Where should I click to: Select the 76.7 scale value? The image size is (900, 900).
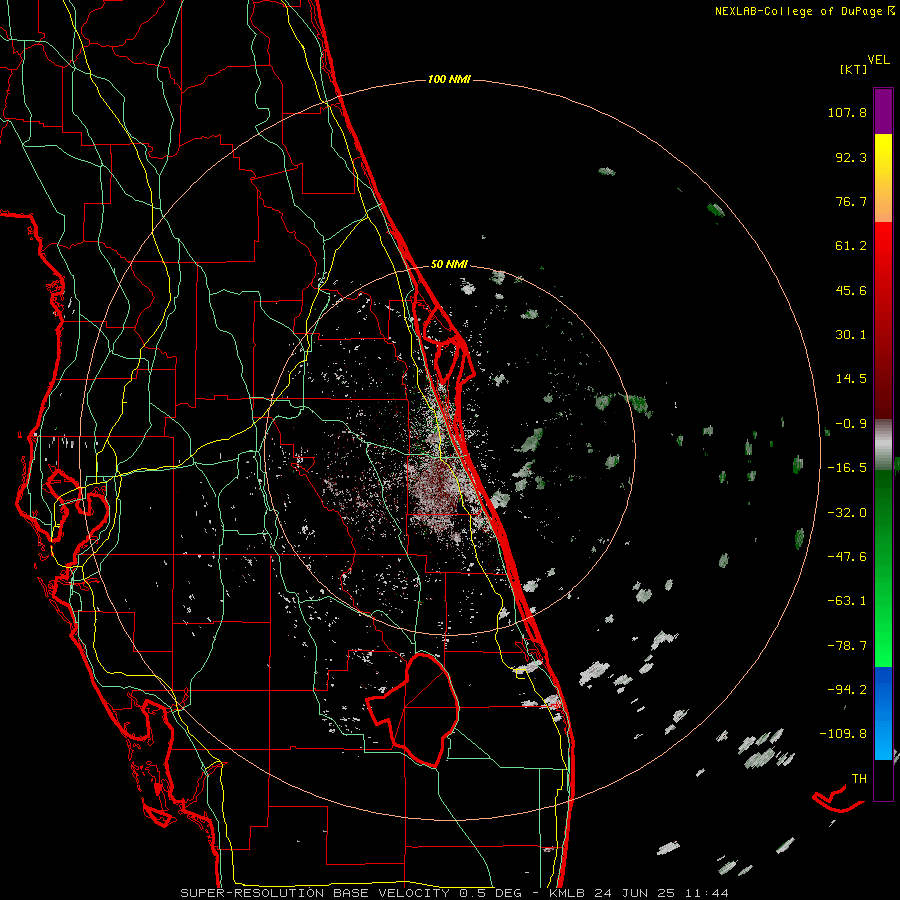[x=851, y=201]
